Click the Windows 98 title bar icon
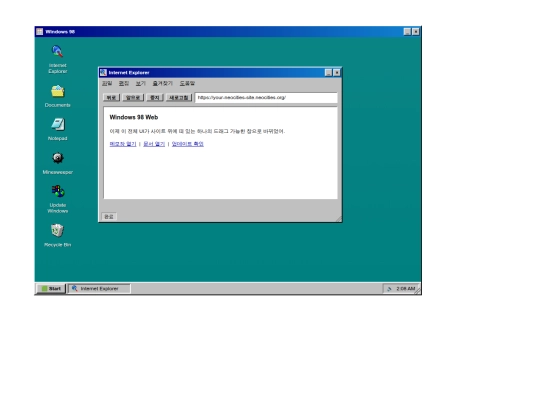 point(40,32)
